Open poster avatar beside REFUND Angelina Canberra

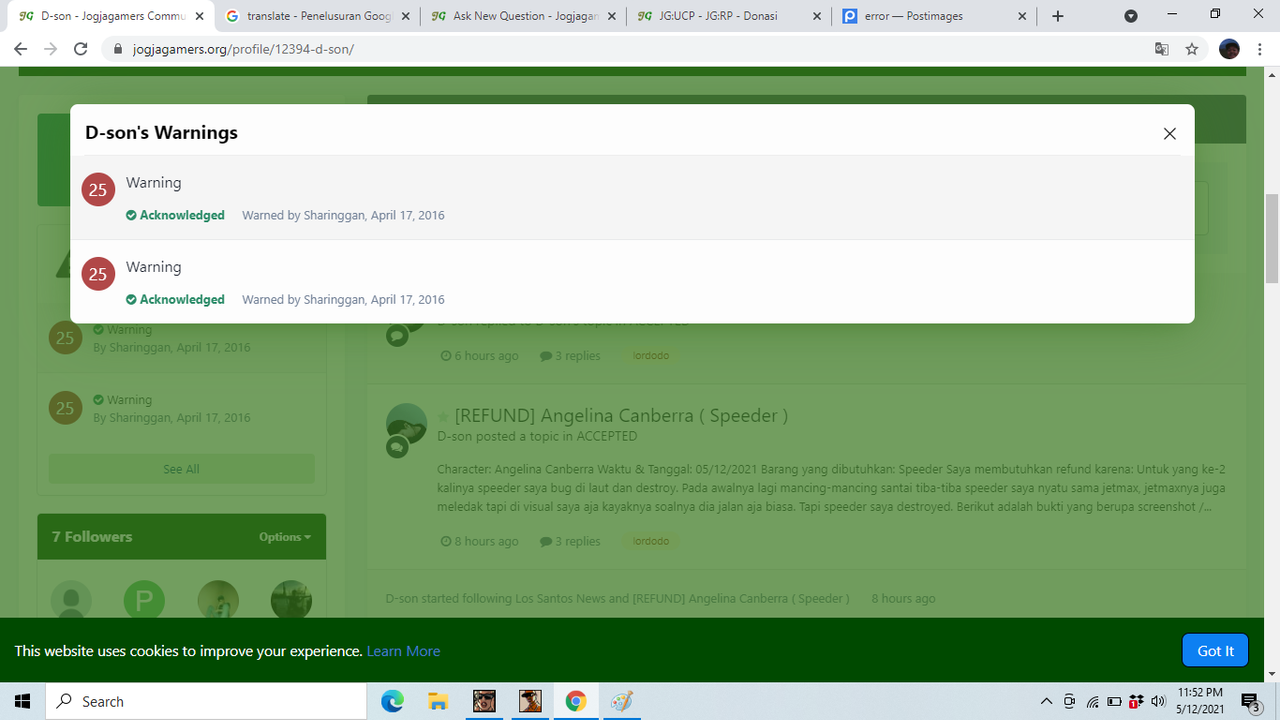[406, 424]
